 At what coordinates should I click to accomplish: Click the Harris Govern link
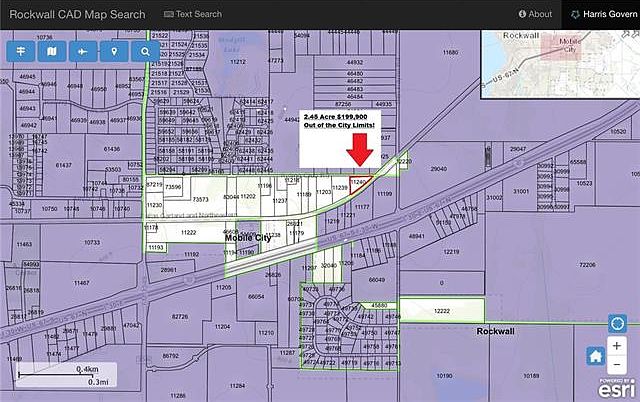pos(602,14)
